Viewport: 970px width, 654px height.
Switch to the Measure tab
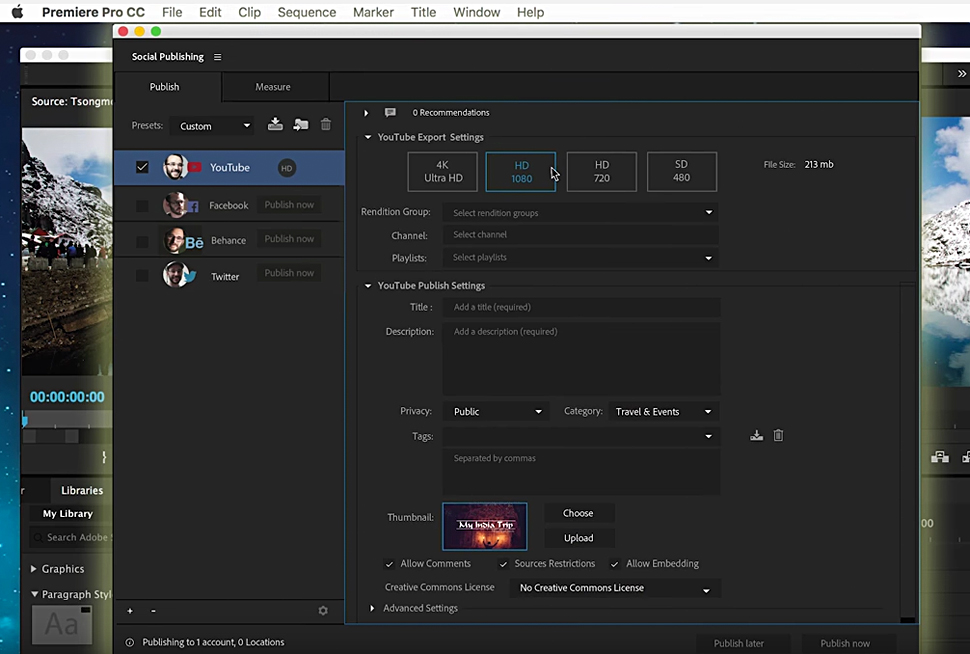[x=273, y=87]
